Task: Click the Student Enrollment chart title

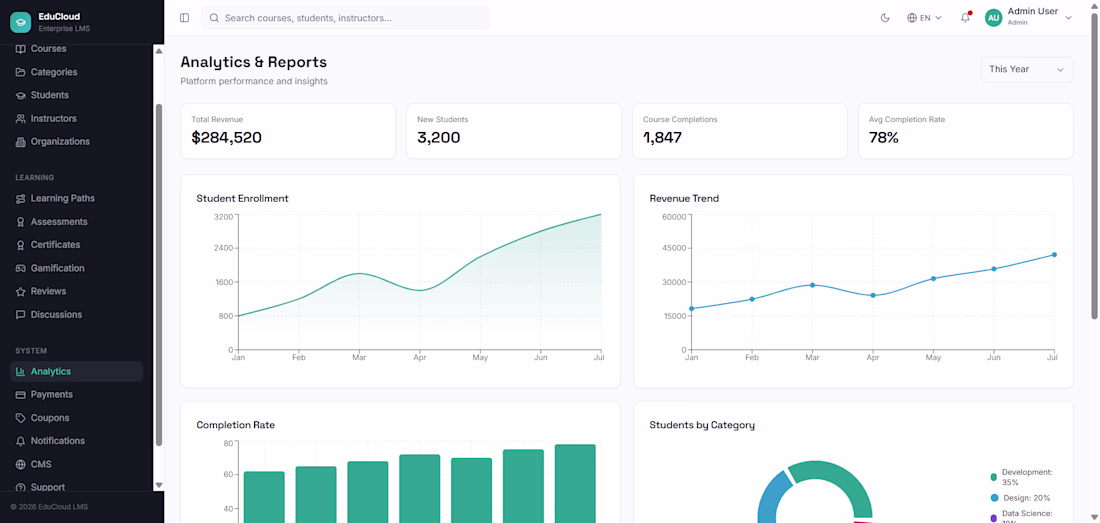Action: [242, 198]
